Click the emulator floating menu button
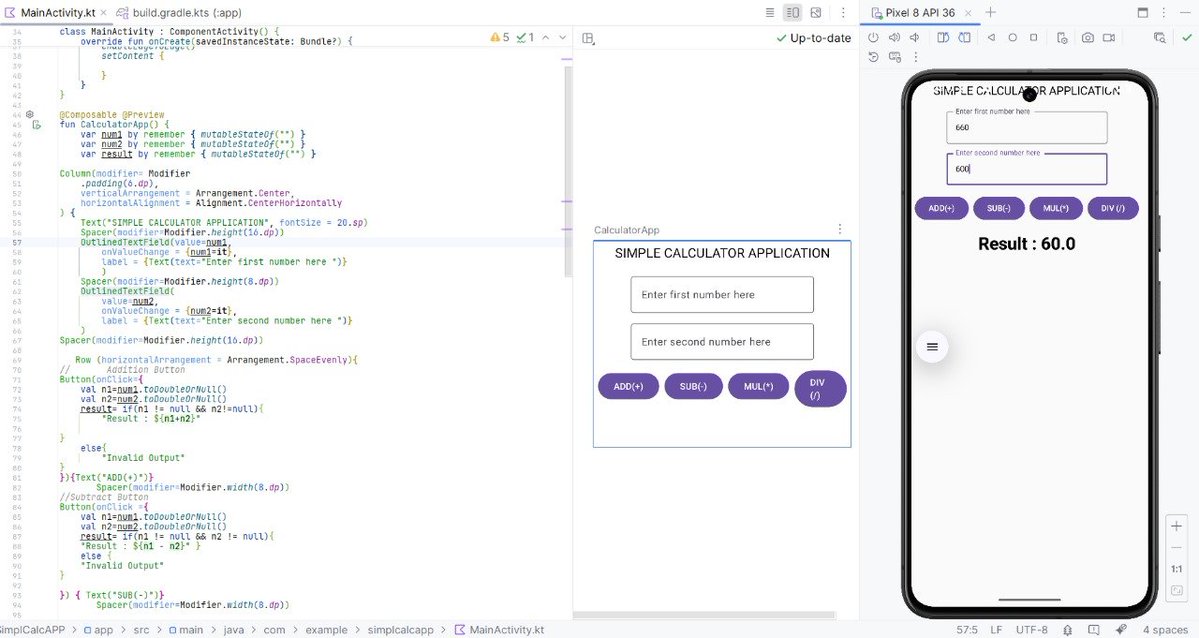 (932, 347)
